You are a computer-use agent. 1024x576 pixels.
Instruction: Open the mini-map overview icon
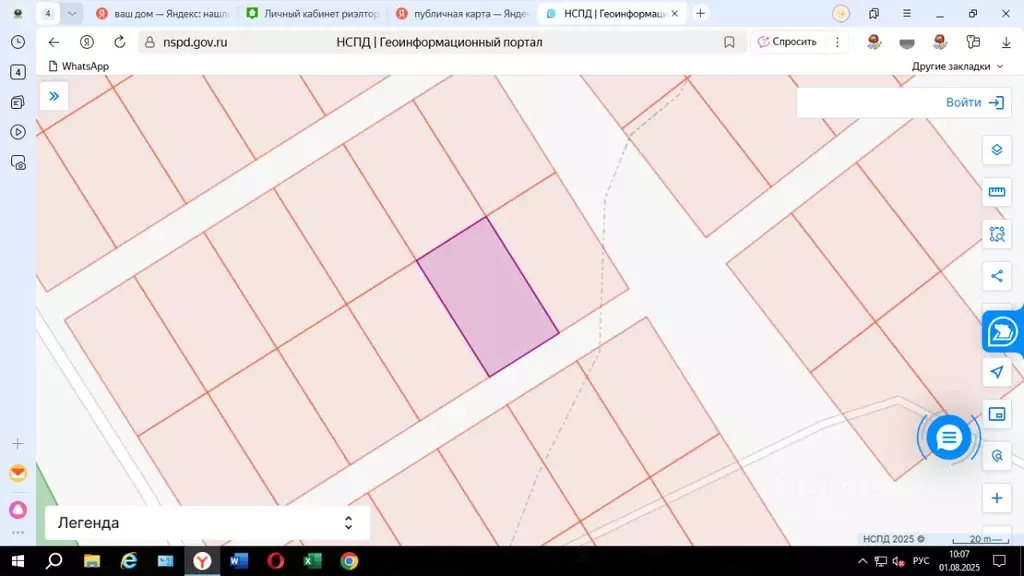tap(997, 414)
